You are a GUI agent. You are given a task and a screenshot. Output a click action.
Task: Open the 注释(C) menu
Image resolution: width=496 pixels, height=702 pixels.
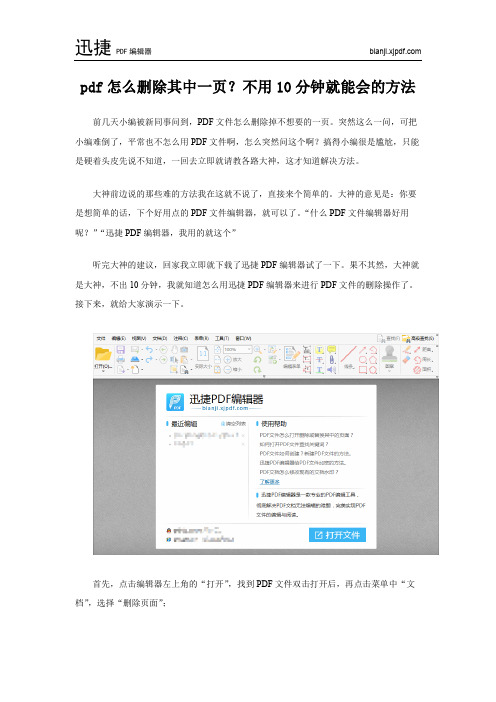tap(181, 338)
